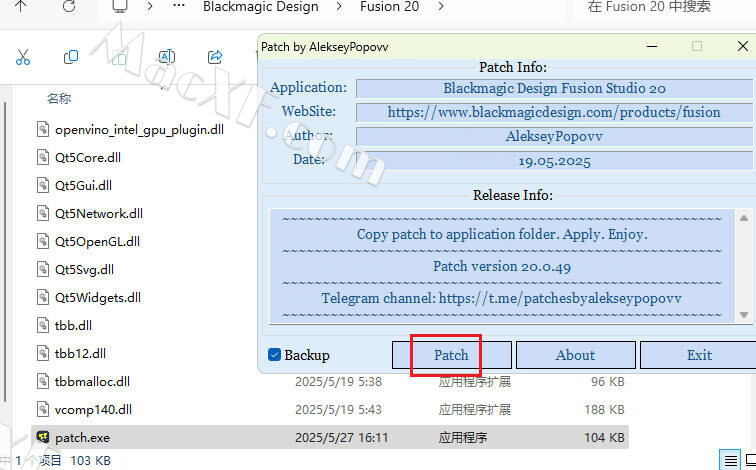Click the Share icon in Explorer toolbar
This screenshot has width=756, height=470.
click(215, 57)
